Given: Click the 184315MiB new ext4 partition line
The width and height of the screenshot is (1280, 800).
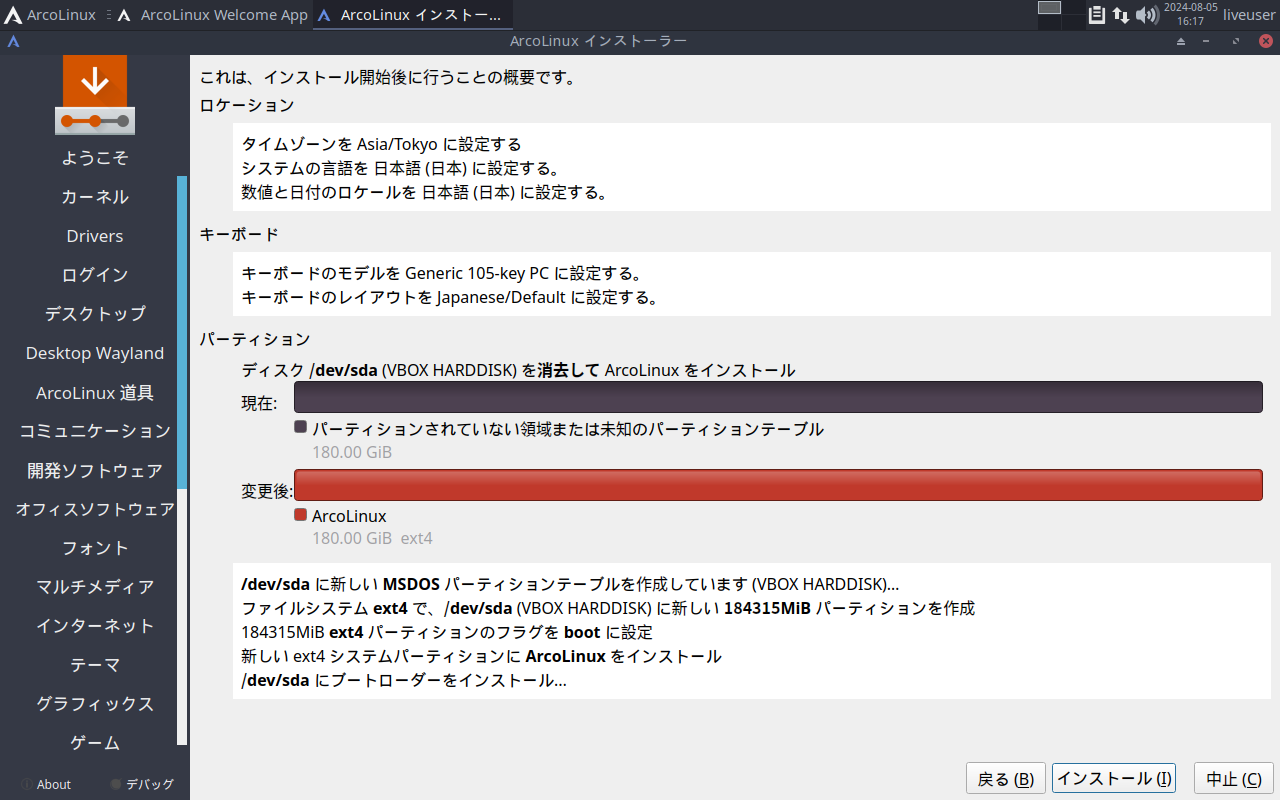Looking at the screenshot, I should (x=608, y=608).
